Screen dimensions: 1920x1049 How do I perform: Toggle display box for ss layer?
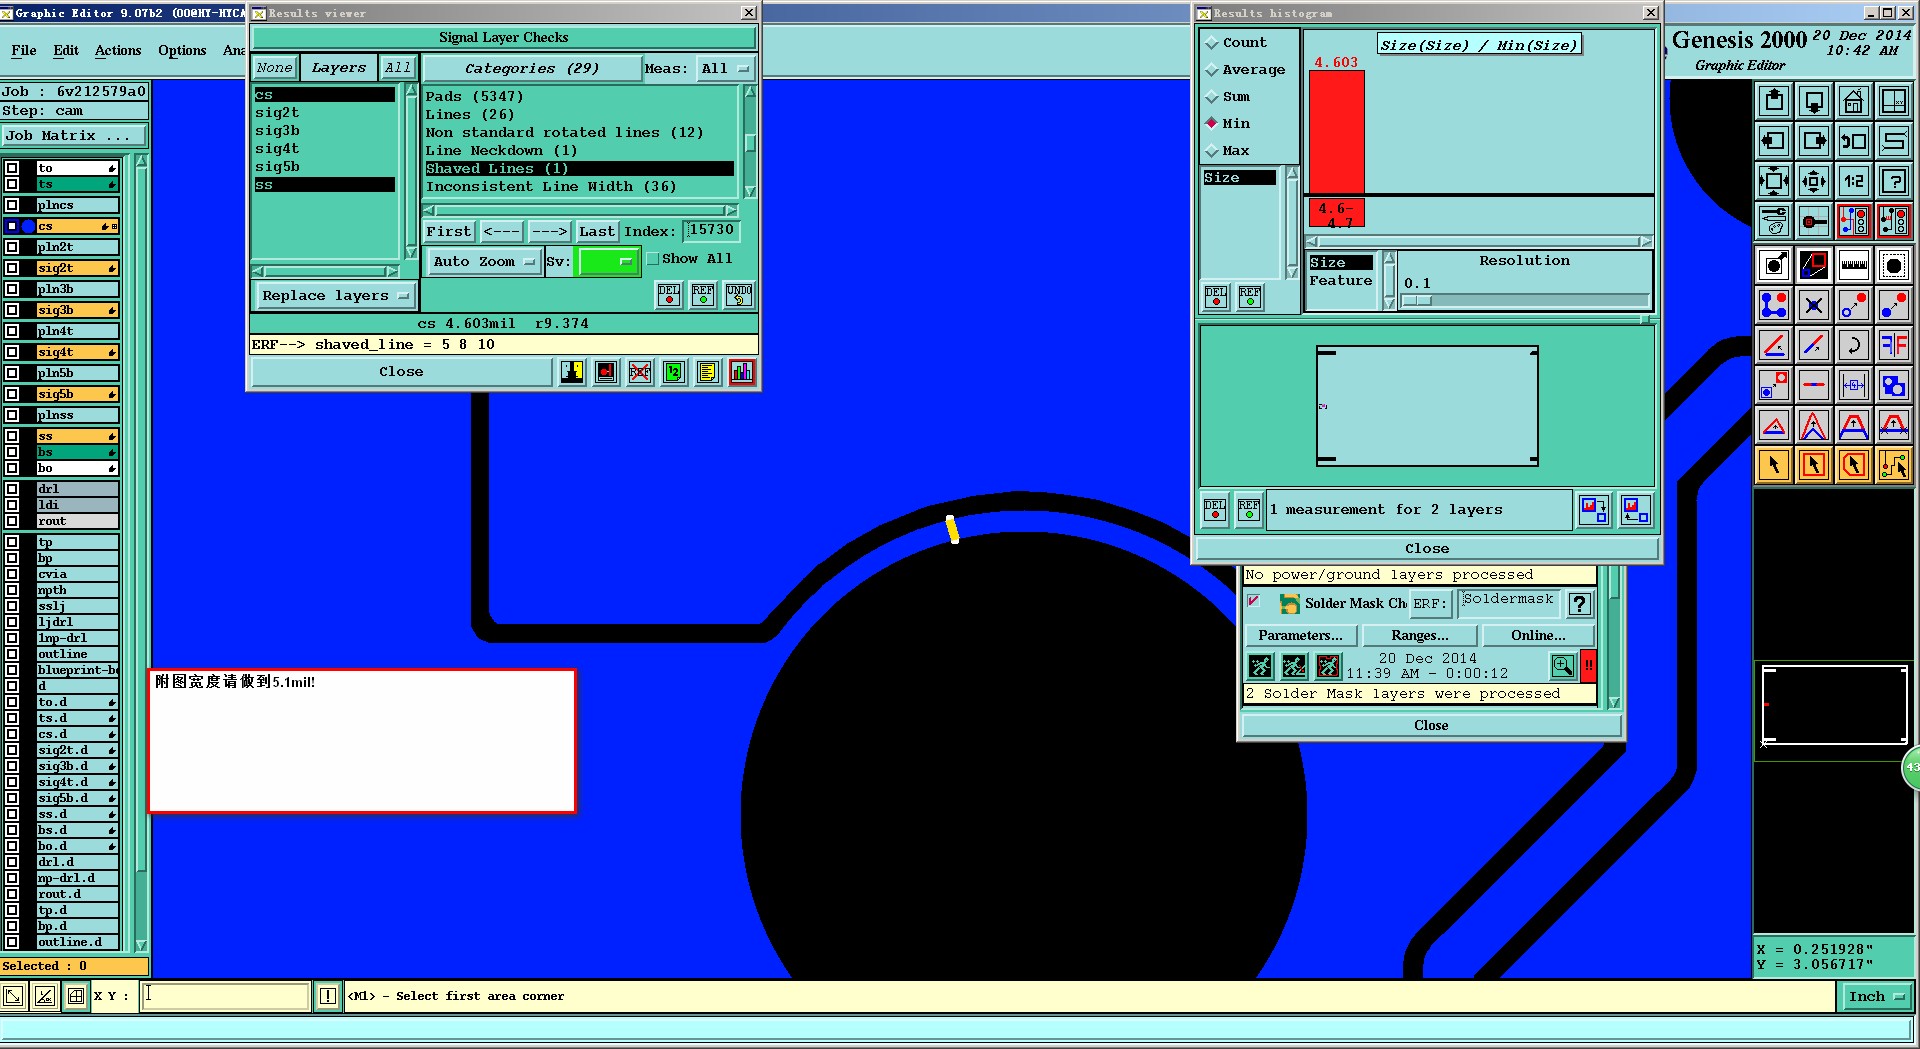point(12,436)
